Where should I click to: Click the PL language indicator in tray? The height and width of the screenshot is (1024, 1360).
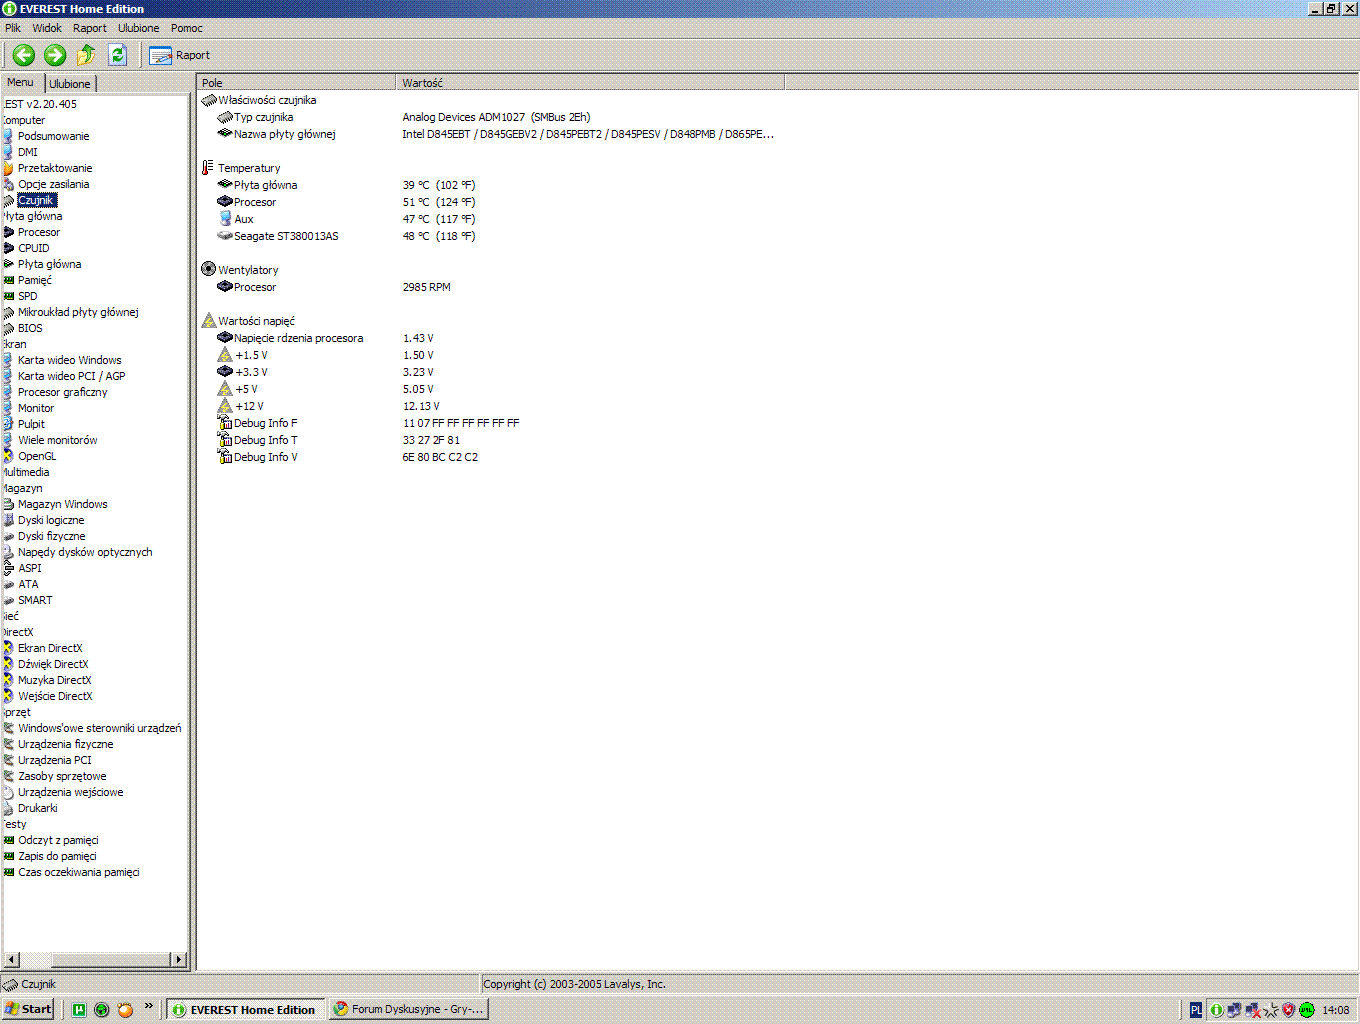click(x=1196, y=1010)
